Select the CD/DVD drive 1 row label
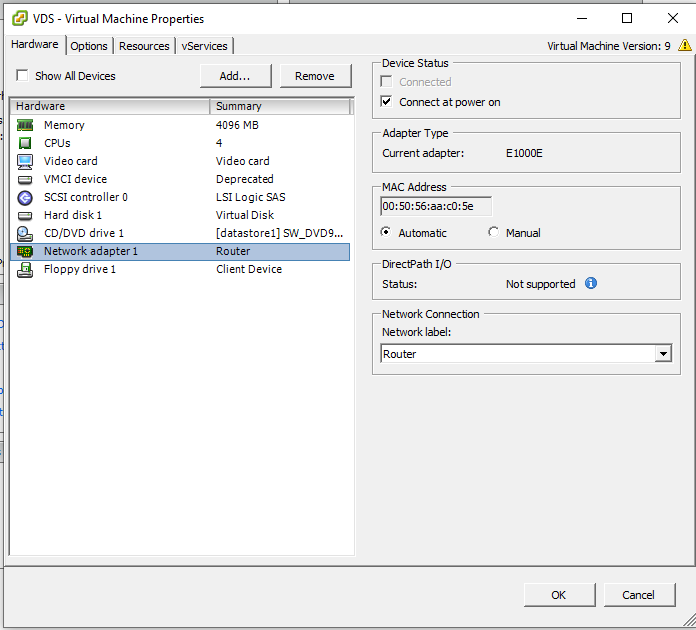Screen dimensions: 696x630 pyautogui.click(x=84, y=233)
